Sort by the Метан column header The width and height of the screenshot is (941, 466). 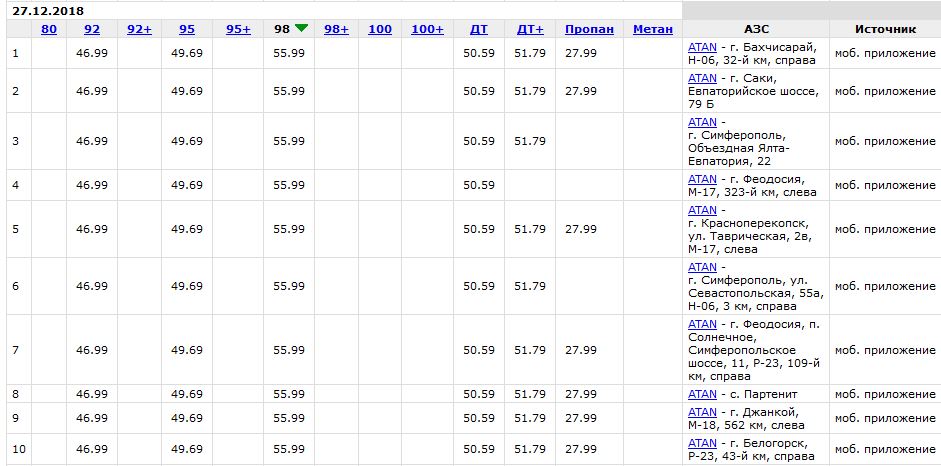pyautogui.click(x=653, y=29)
